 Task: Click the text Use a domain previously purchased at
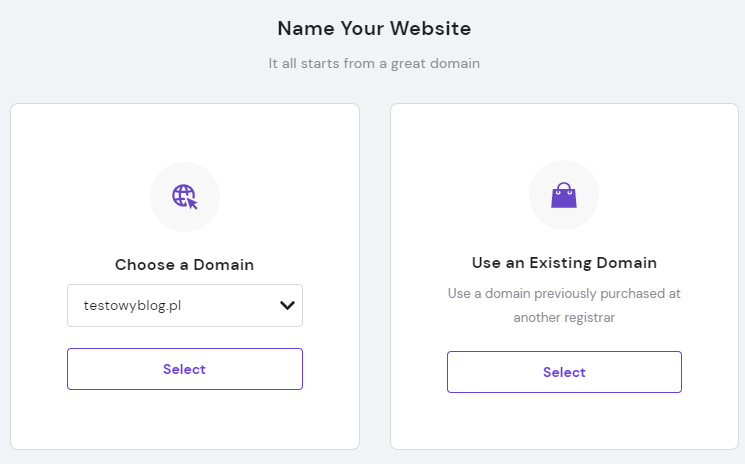click(564, 294)
